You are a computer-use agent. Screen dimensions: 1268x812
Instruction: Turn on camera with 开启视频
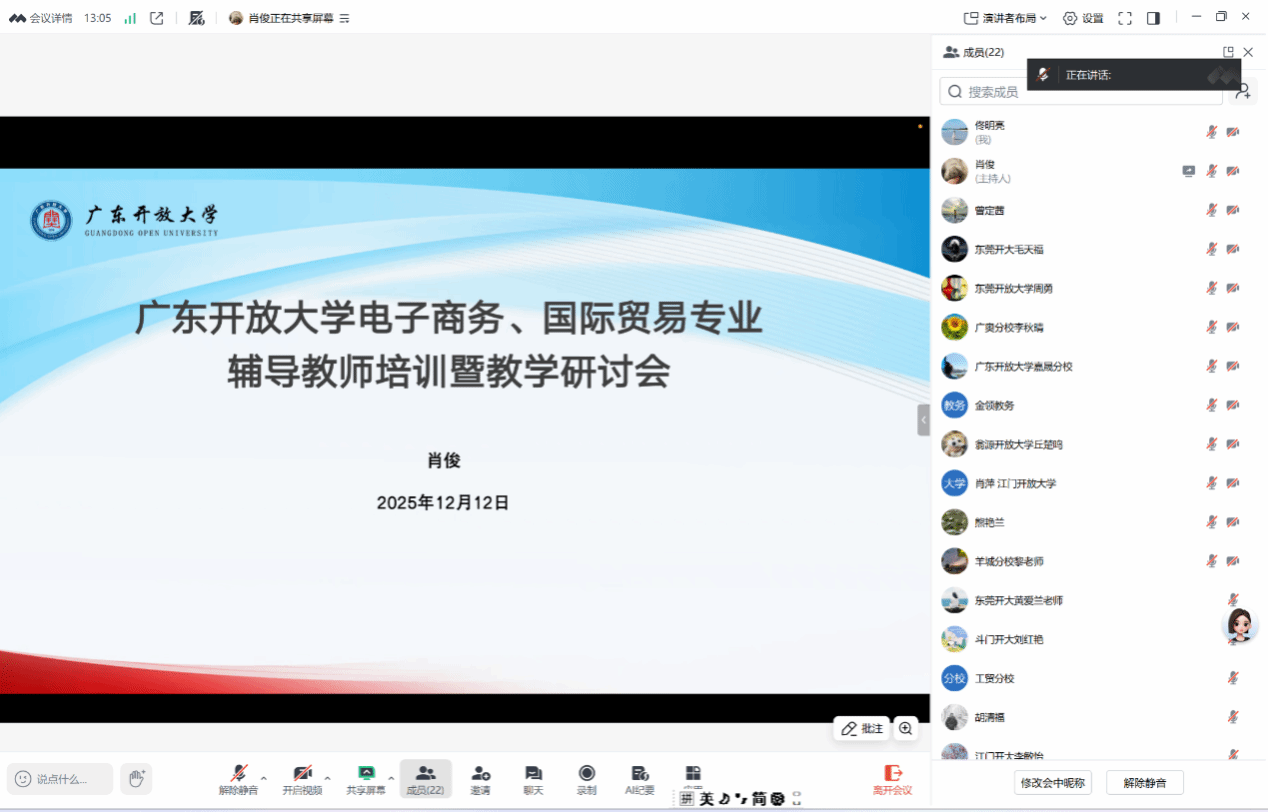click(302, 779)
